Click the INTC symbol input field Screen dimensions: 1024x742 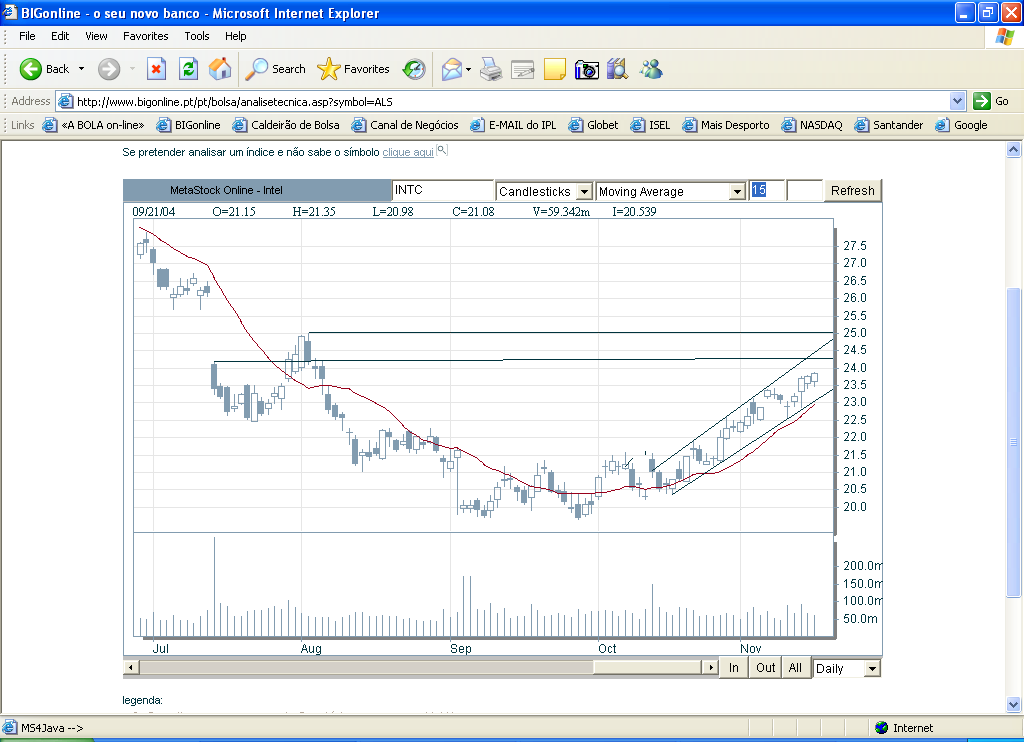click(x=442, y=190)
